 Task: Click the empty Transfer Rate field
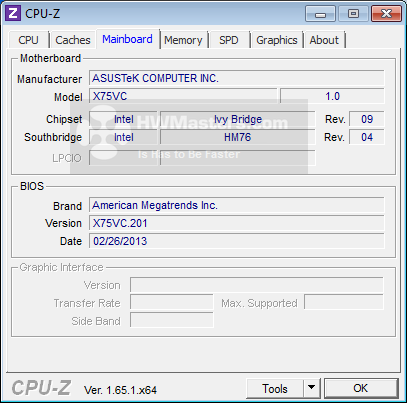(171, 303)
